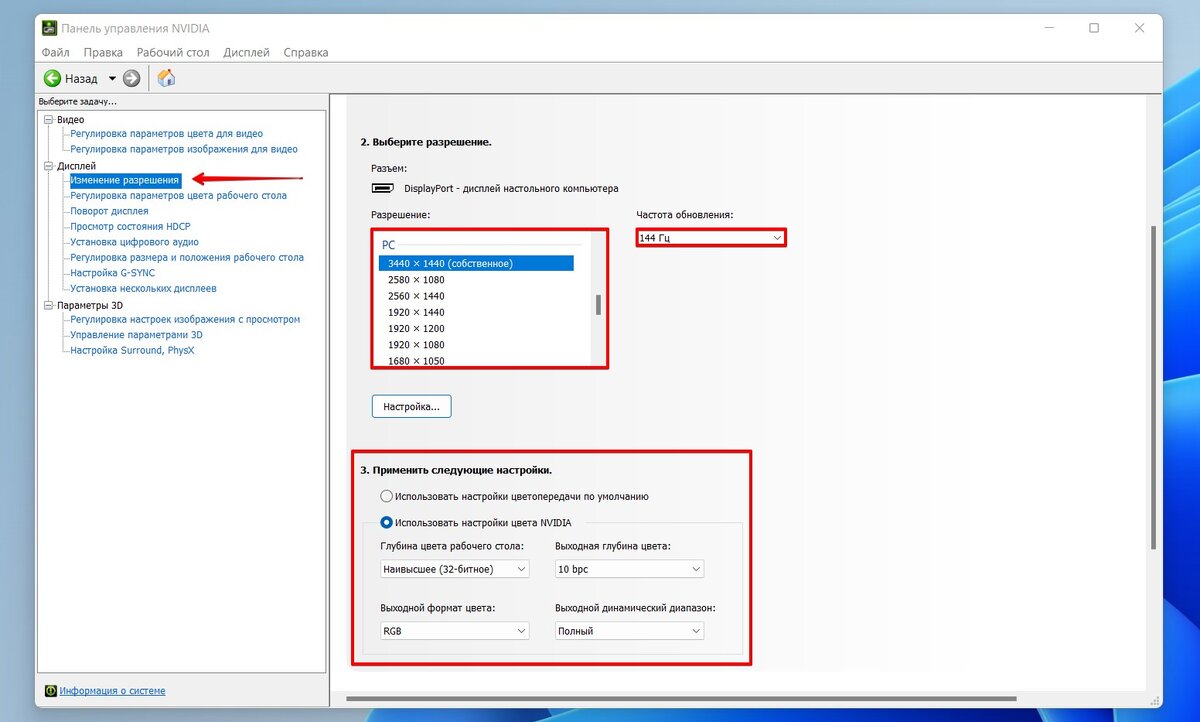1200x722 pixels.
Task: Open Выходная глубина цвета 10 bpc dropdown
Action: point(629,569)
